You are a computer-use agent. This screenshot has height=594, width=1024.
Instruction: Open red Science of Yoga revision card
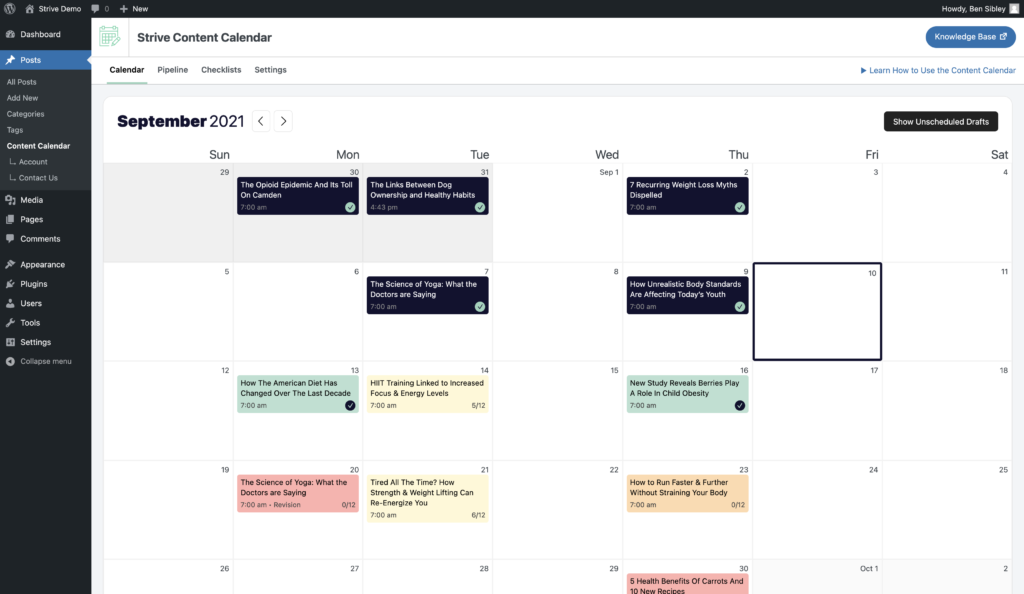click(298, 493)
